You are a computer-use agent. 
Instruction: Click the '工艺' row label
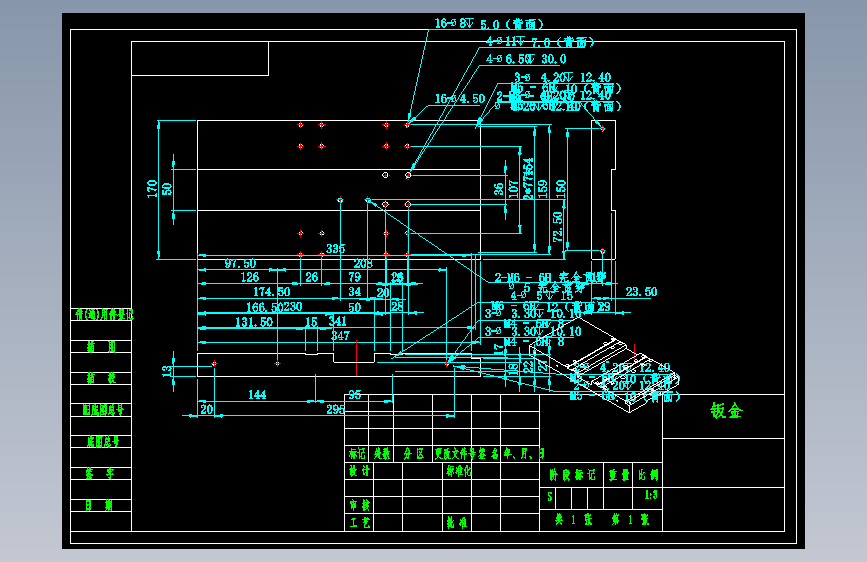[359, 522]
